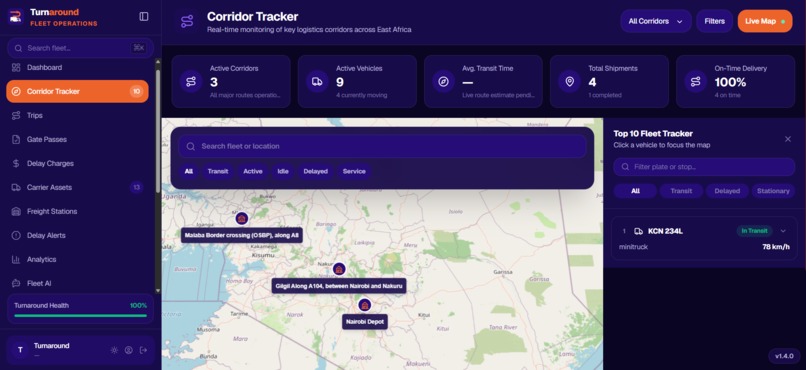Viewport: 806px width, 370px height.
Task: Click the In Transit status badge
Action: tap(755, 231)
